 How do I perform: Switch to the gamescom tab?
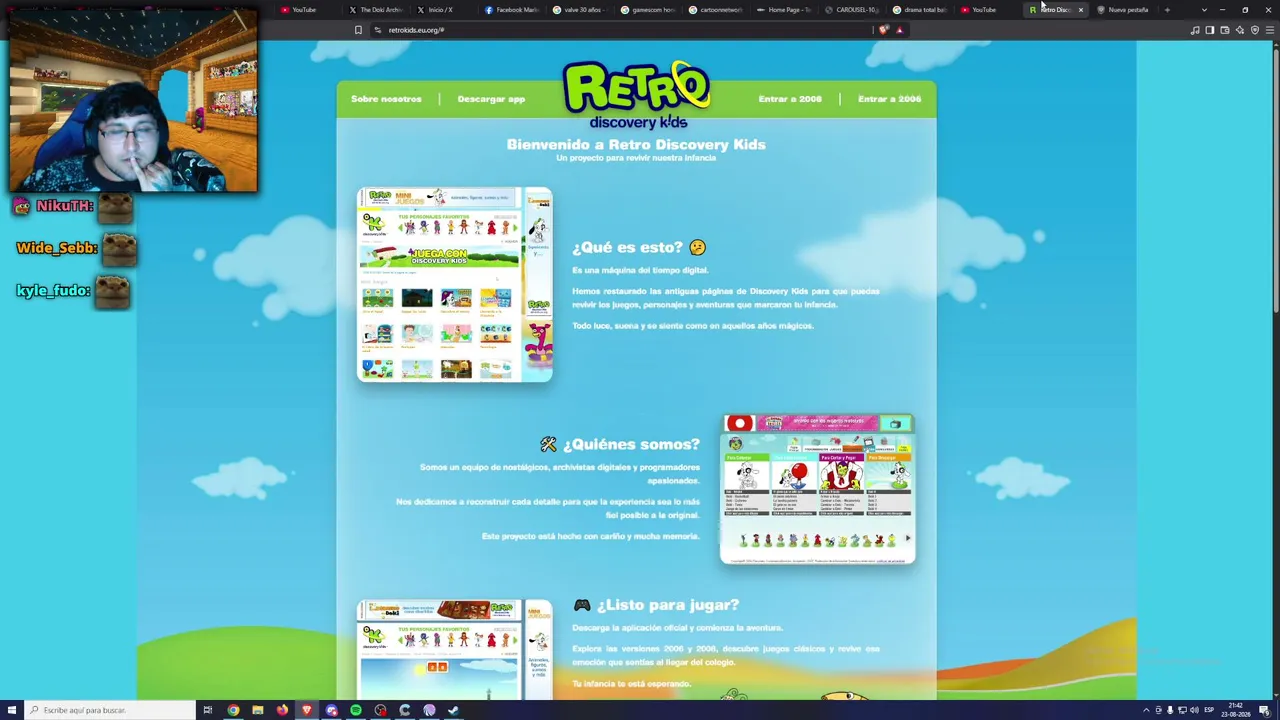(647, 10)
